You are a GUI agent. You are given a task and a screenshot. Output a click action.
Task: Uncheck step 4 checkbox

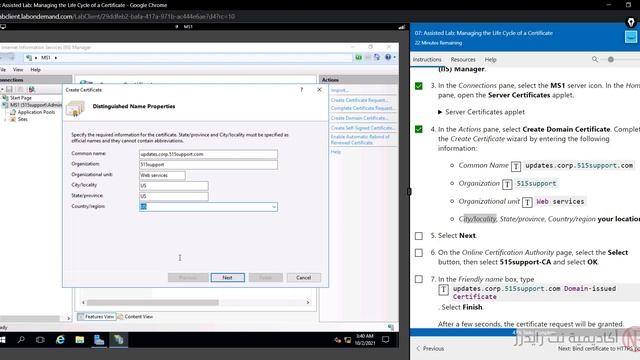(419, 129)
